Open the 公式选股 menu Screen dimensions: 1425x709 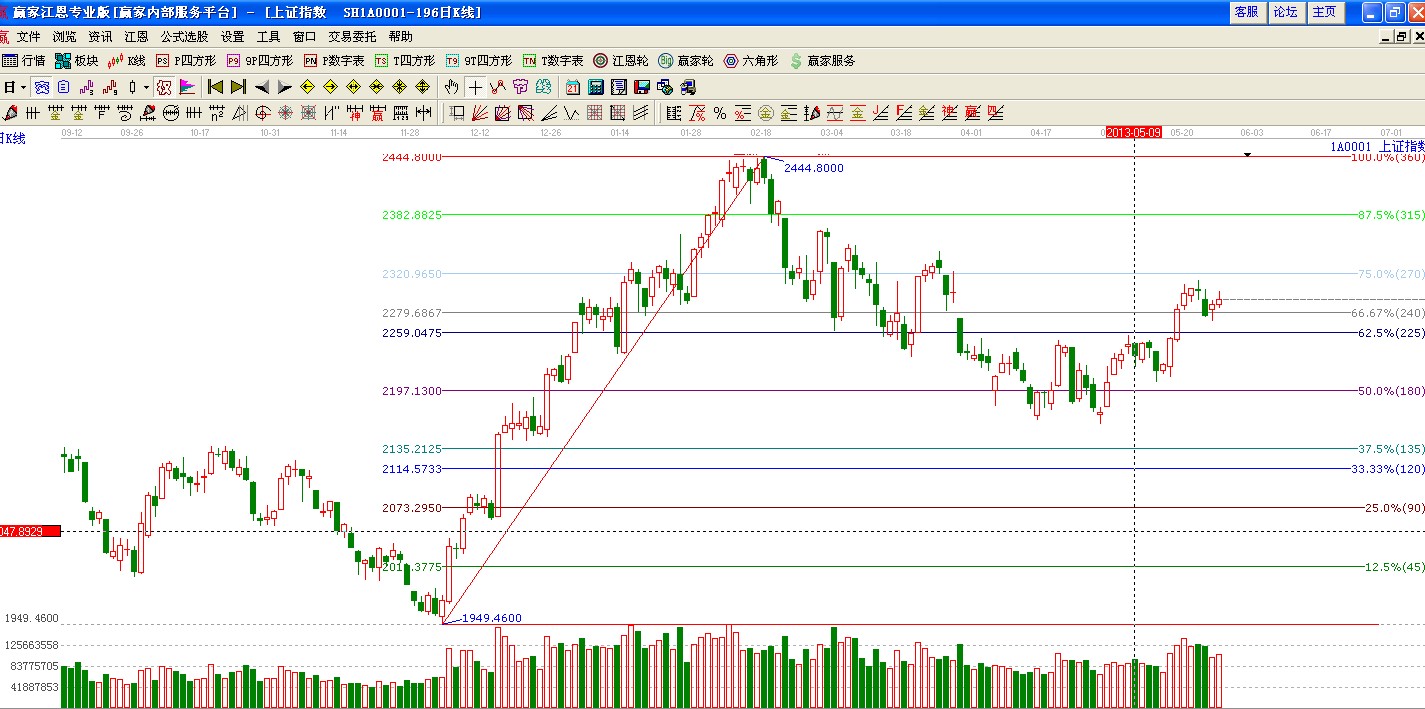coord(185,37)
